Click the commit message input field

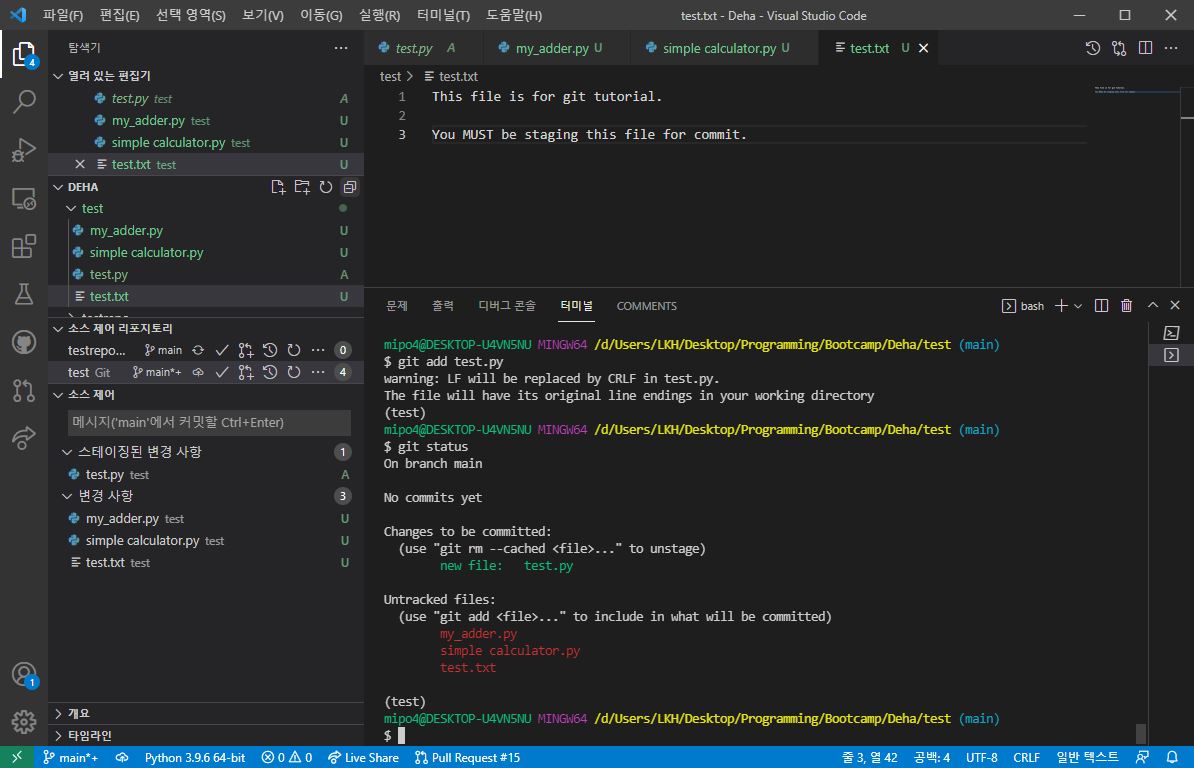click(209, 422)
